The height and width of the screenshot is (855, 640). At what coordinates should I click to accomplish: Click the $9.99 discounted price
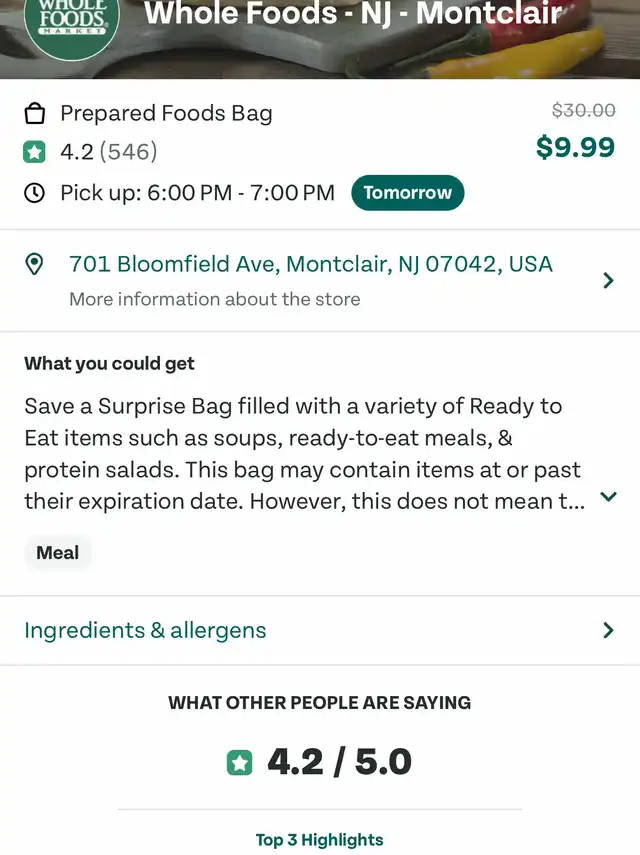point(575,148)
